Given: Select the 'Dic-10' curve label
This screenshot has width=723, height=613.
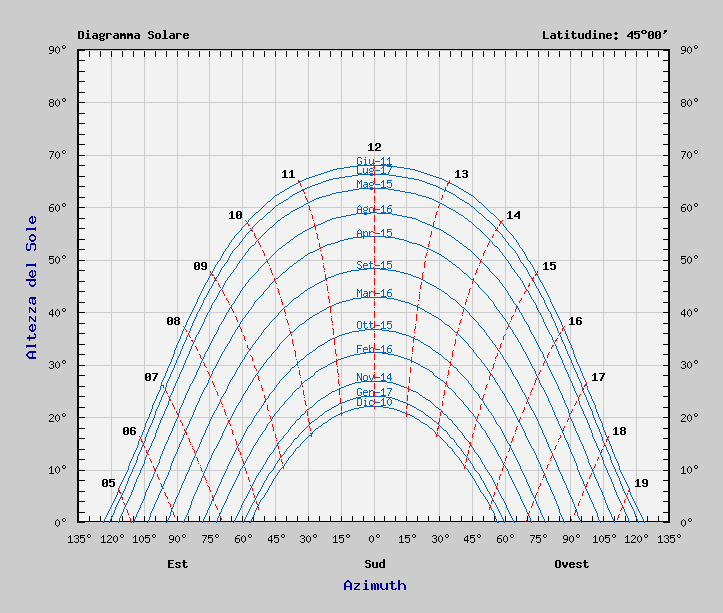Looking at the screenshot, I should tap(374, 402).
